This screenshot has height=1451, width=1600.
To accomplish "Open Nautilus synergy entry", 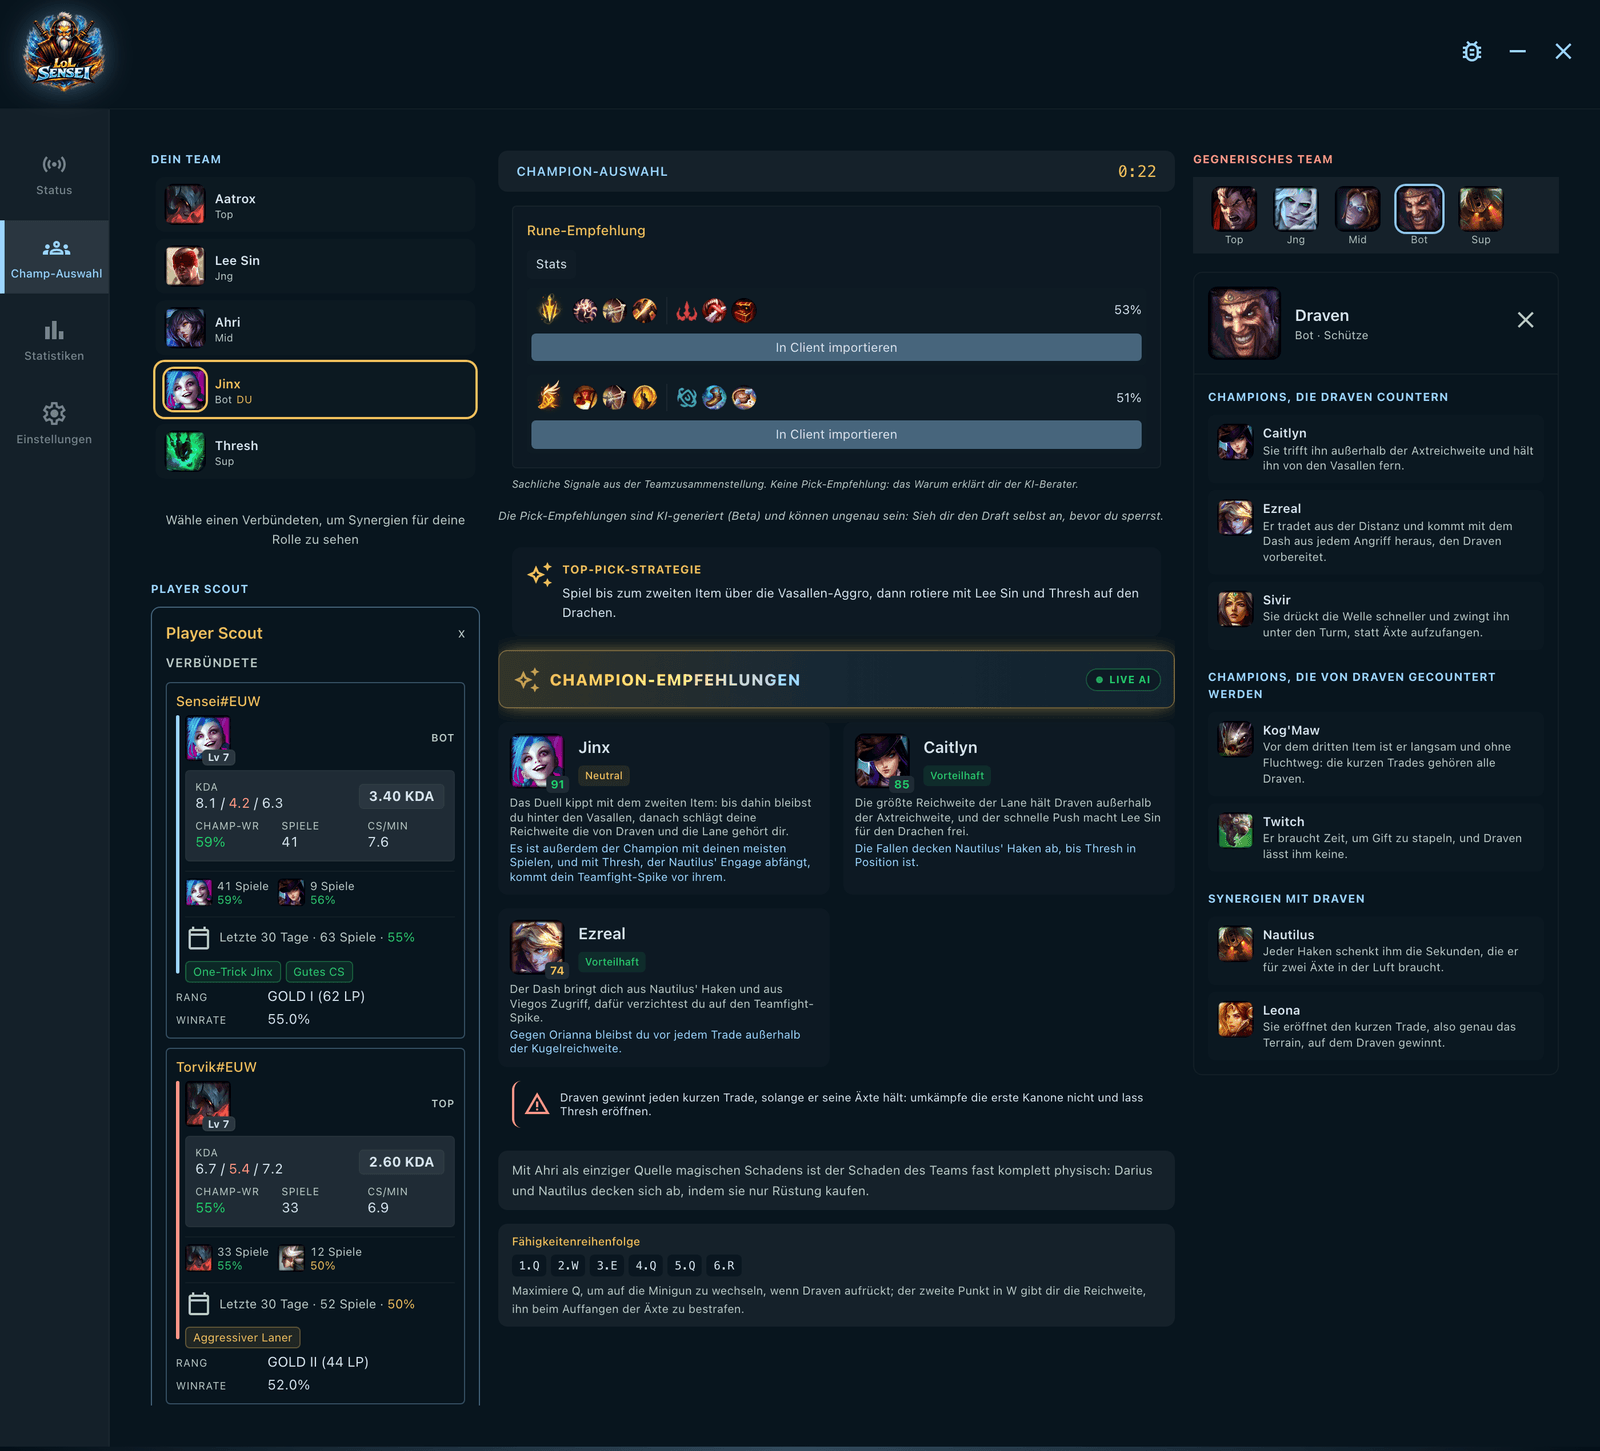I will pyautogui.click(x=1375, y=951).
